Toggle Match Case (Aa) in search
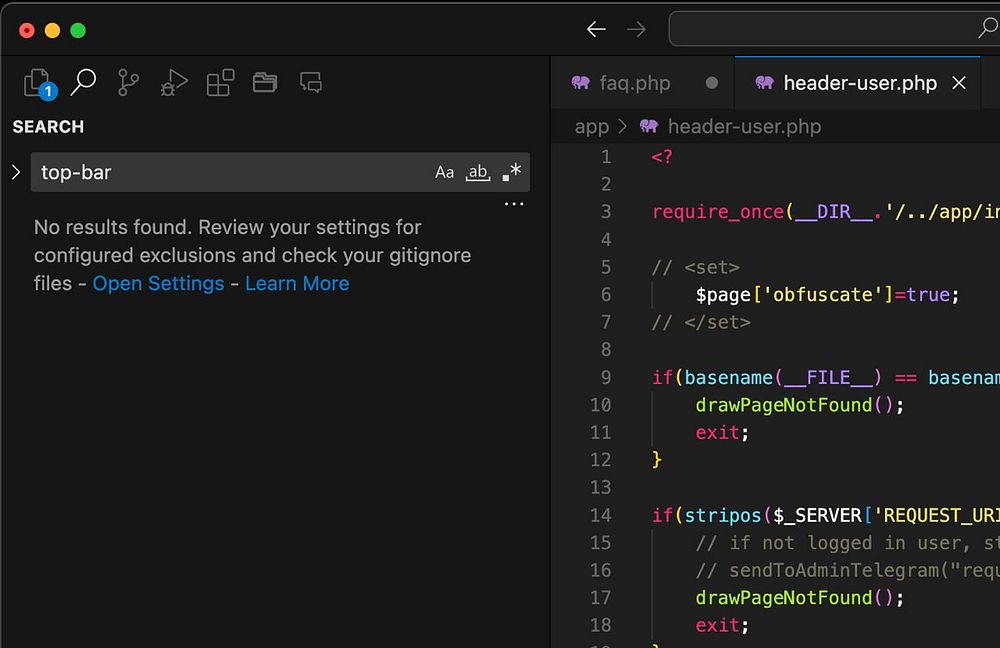Screen dimensions: 1000x648 445,172
